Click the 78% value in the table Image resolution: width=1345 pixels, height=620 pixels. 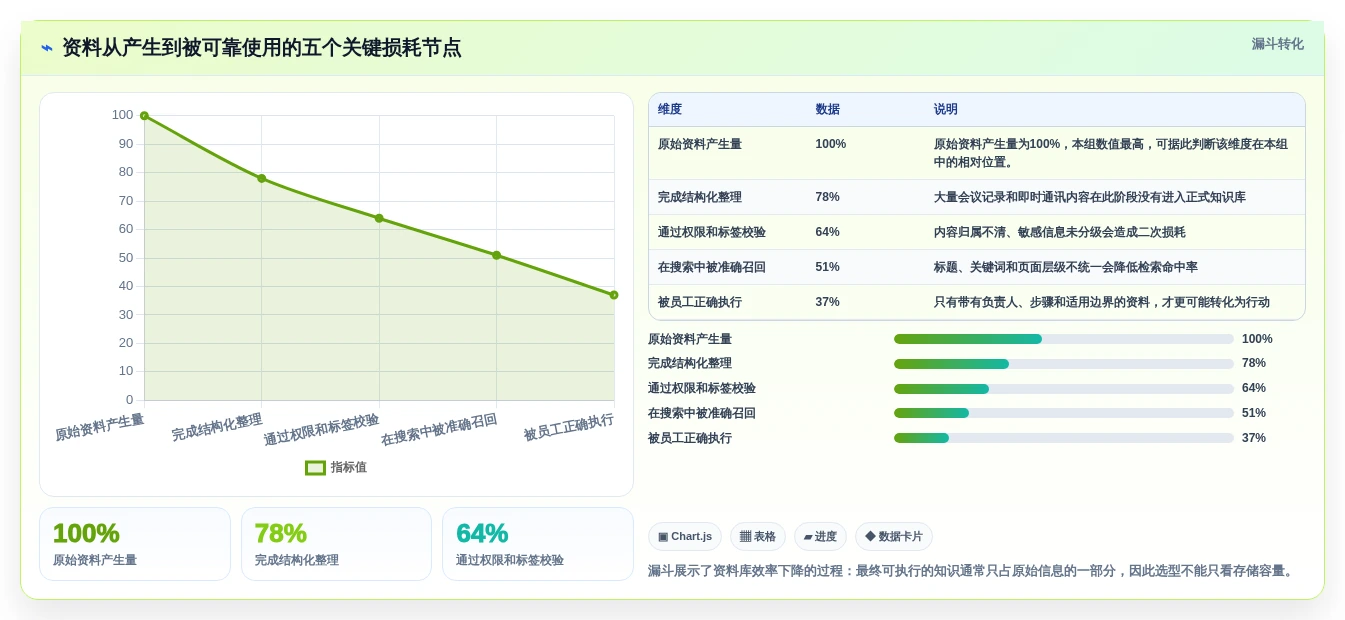827,197
